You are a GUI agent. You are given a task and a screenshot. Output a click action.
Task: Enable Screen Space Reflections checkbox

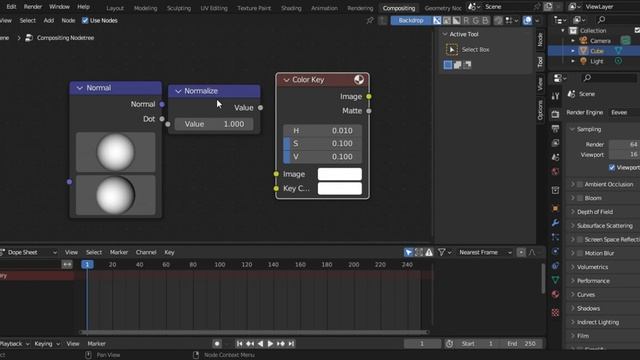[580, 240]
